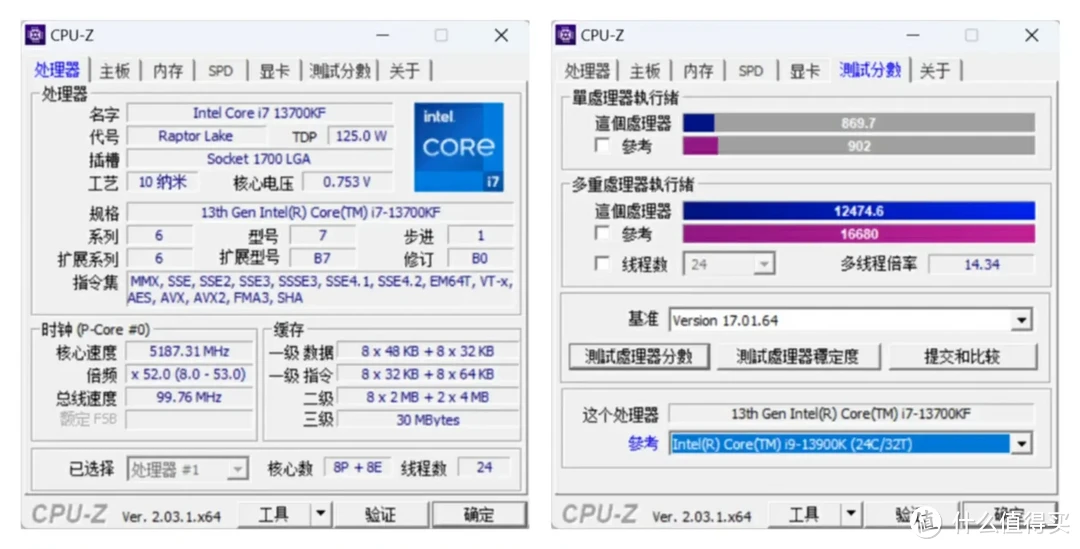Select 处理器 tab in left window
The height and width of the screenshot is (549, 1080).
(57, 70)
